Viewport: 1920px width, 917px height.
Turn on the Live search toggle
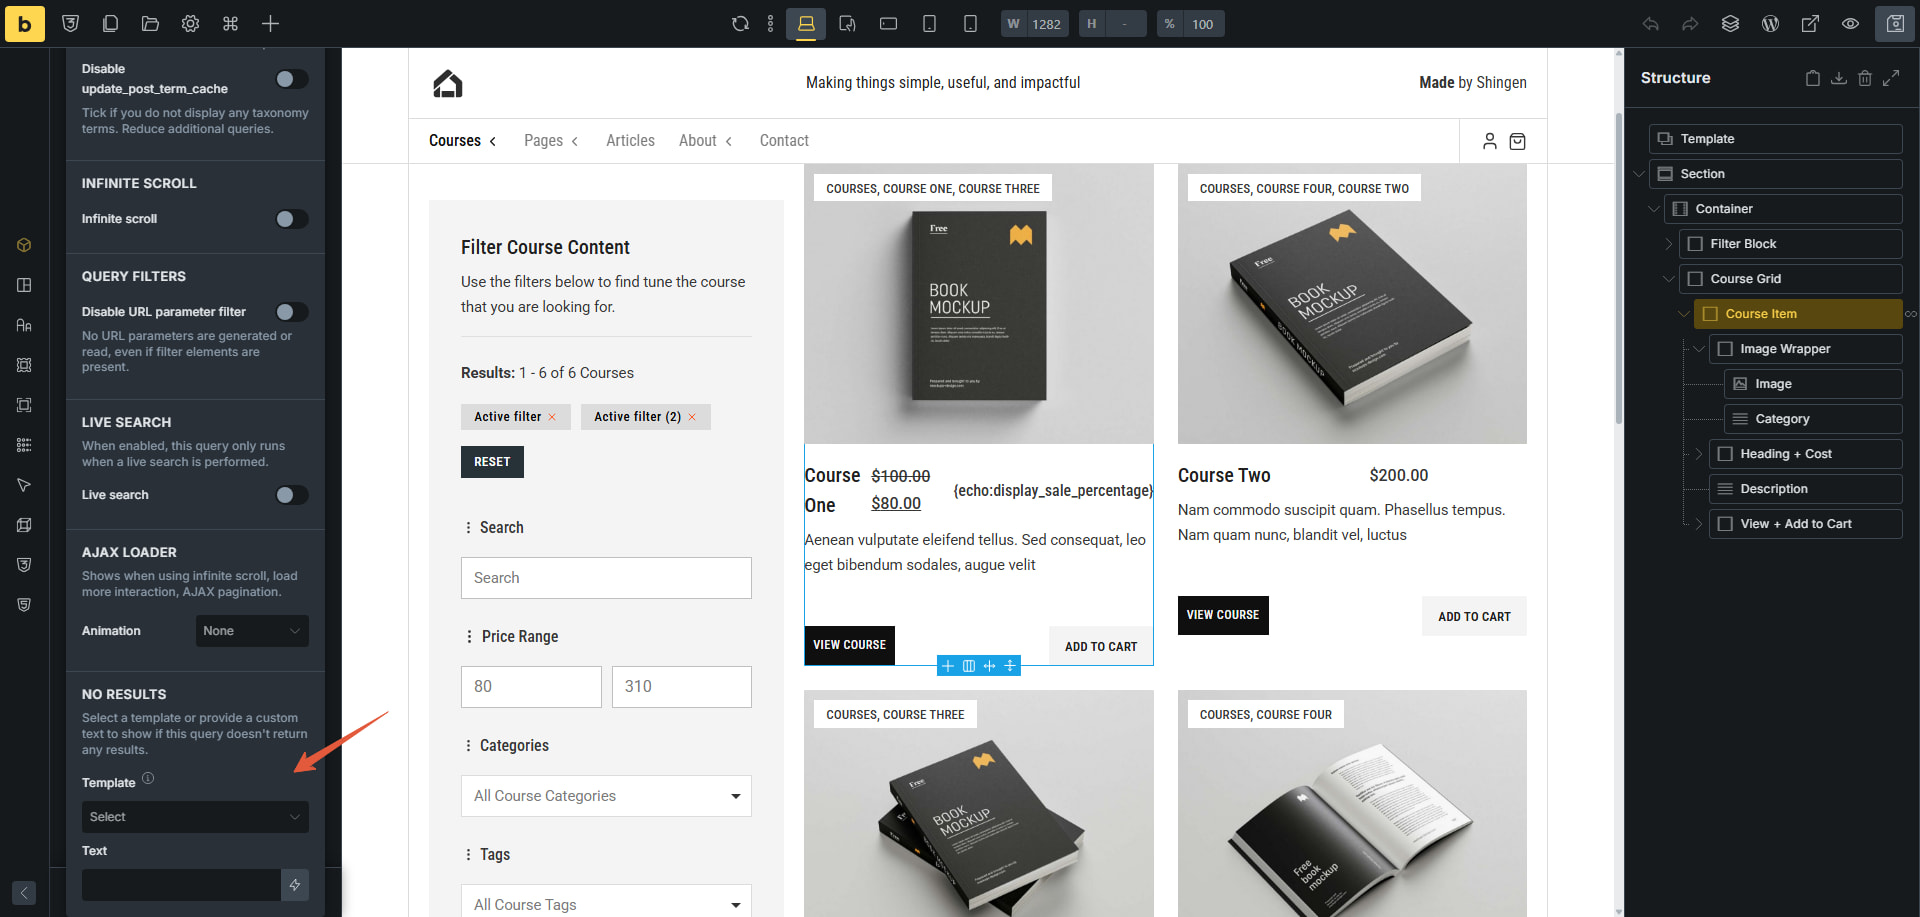coord(291,495)
